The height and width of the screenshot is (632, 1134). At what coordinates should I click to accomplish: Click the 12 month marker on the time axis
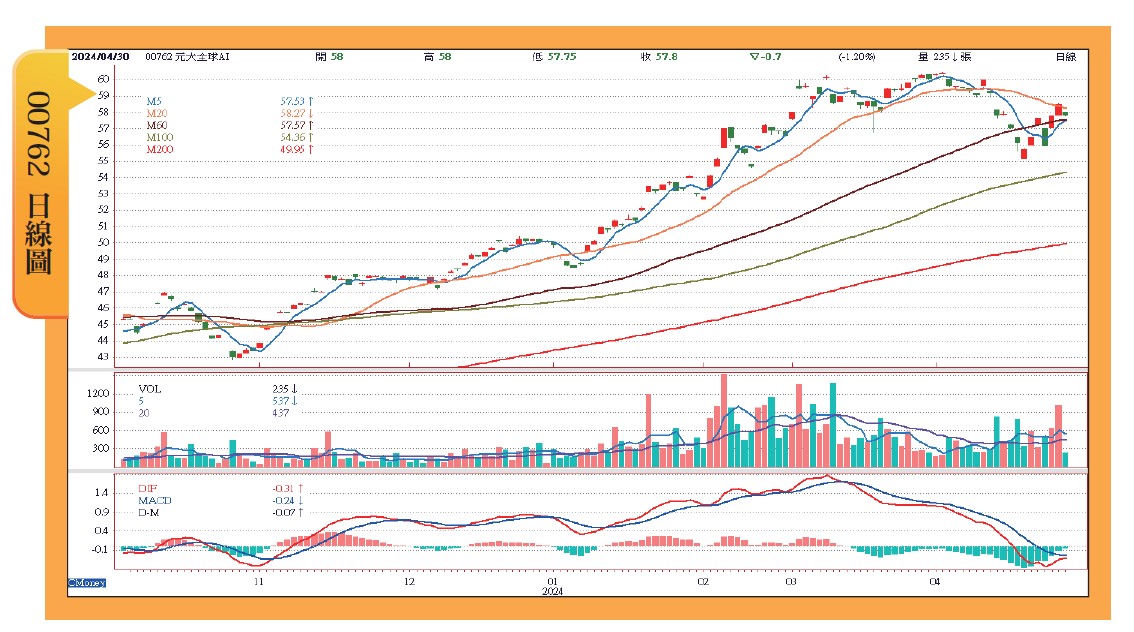(x=409, y=580)
